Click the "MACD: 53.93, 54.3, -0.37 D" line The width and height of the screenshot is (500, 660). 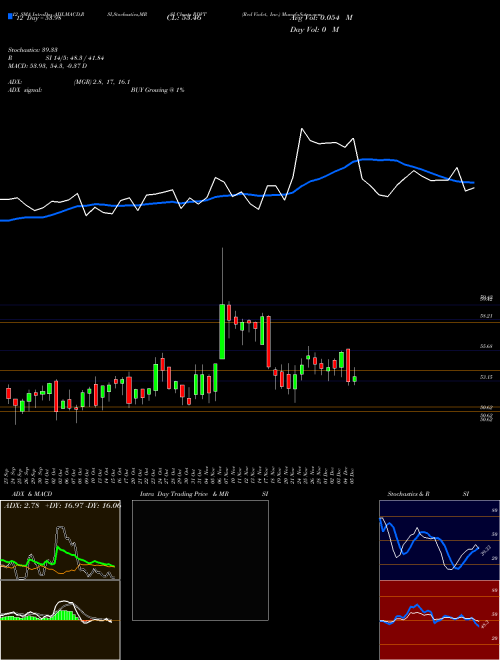[x=48, y=66]
